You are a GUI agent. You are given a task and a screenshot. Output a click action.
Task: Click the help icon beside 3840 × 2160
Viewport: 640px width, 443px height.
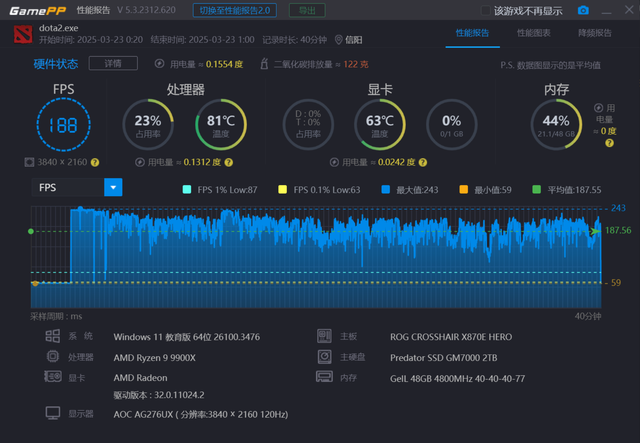click(95, 163)
